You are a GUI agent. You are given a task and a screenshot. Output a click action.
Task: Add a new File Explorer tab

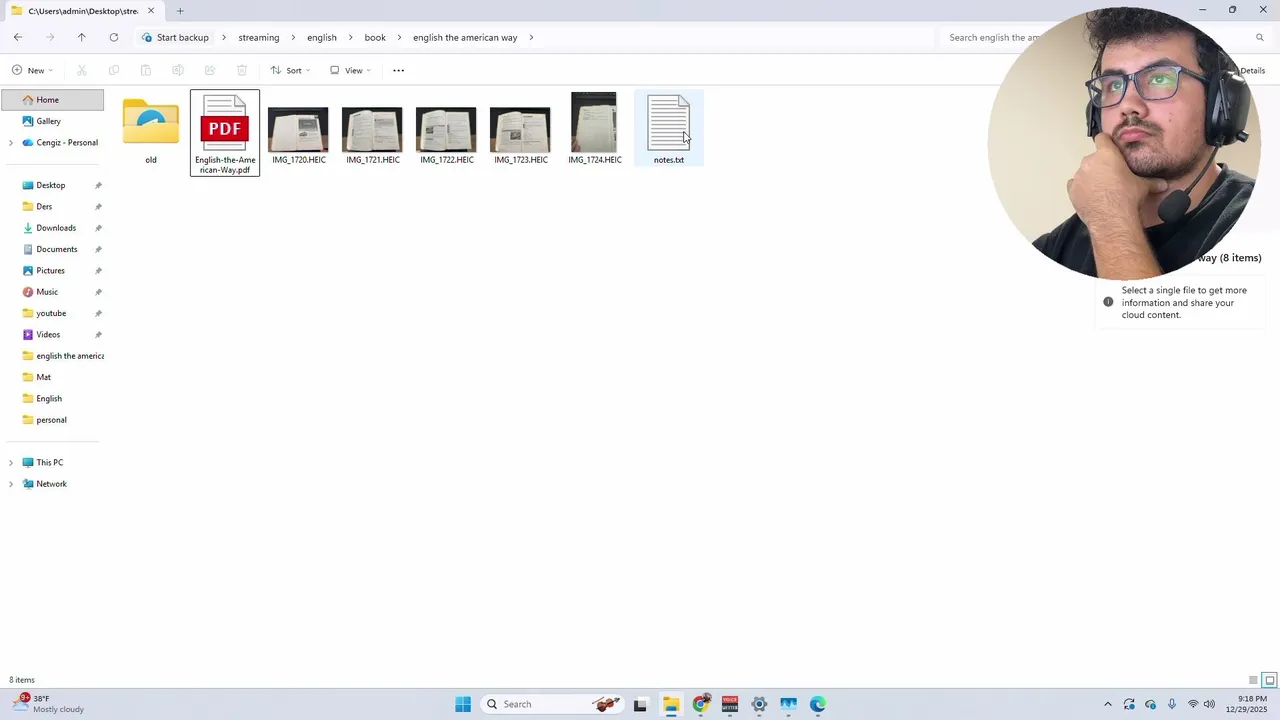click(x=180, y=11)
